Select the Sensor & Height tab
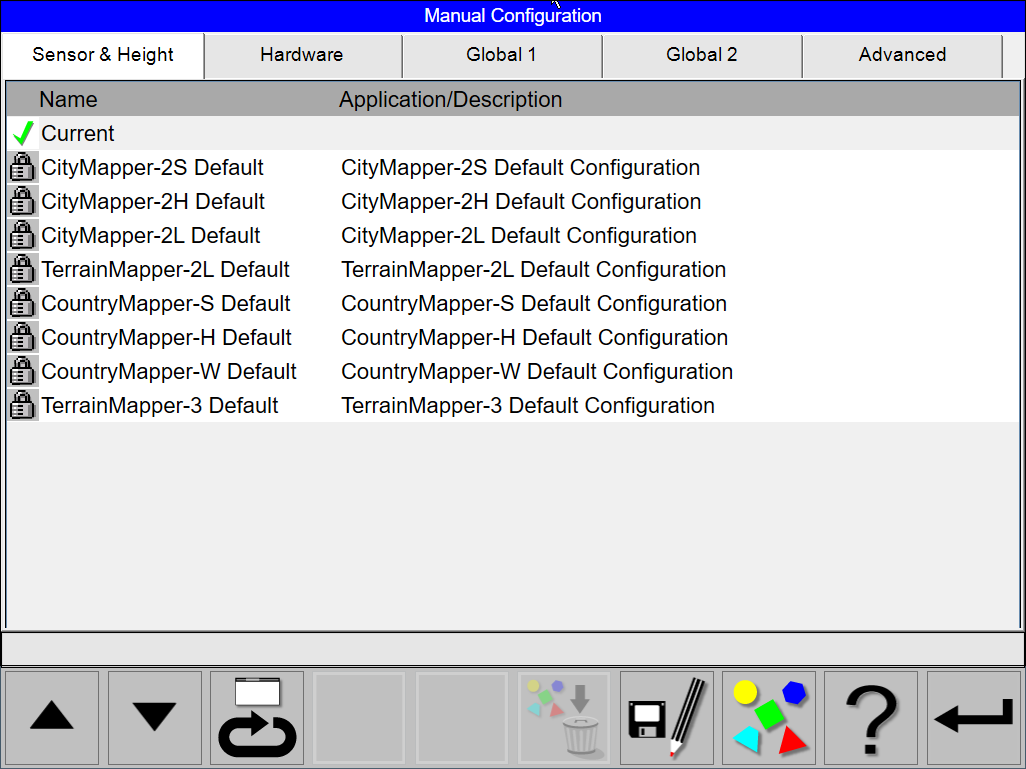This screenshot has height=769, width=1026. click(x=102, y=55)
